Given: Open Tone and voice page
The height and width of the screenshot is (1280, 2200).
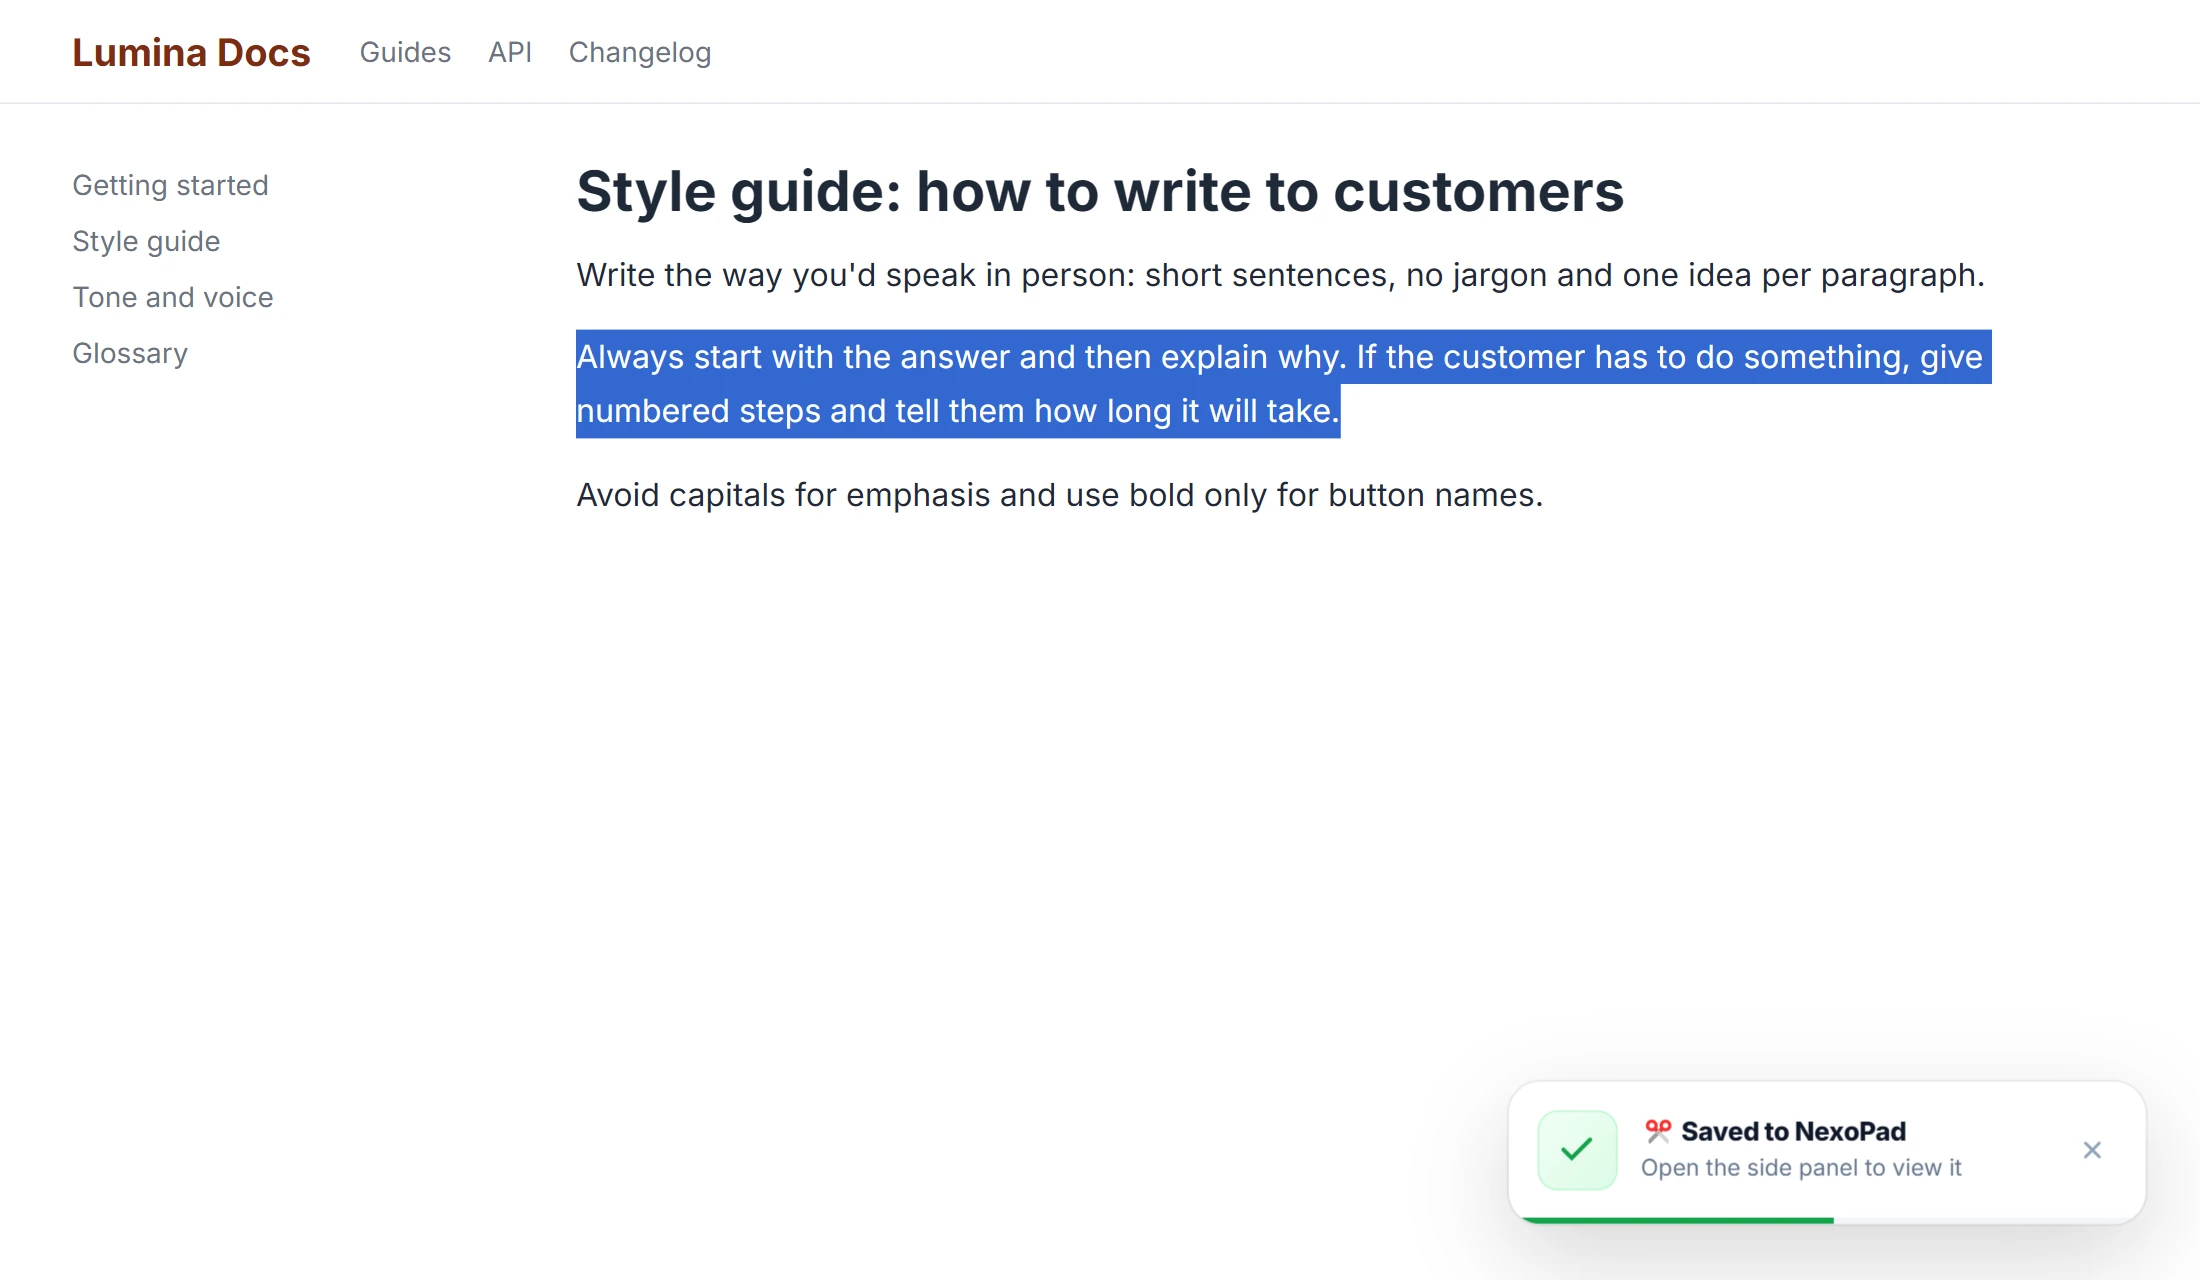Looking at the screenshot, I should click(x=173, y=297).
